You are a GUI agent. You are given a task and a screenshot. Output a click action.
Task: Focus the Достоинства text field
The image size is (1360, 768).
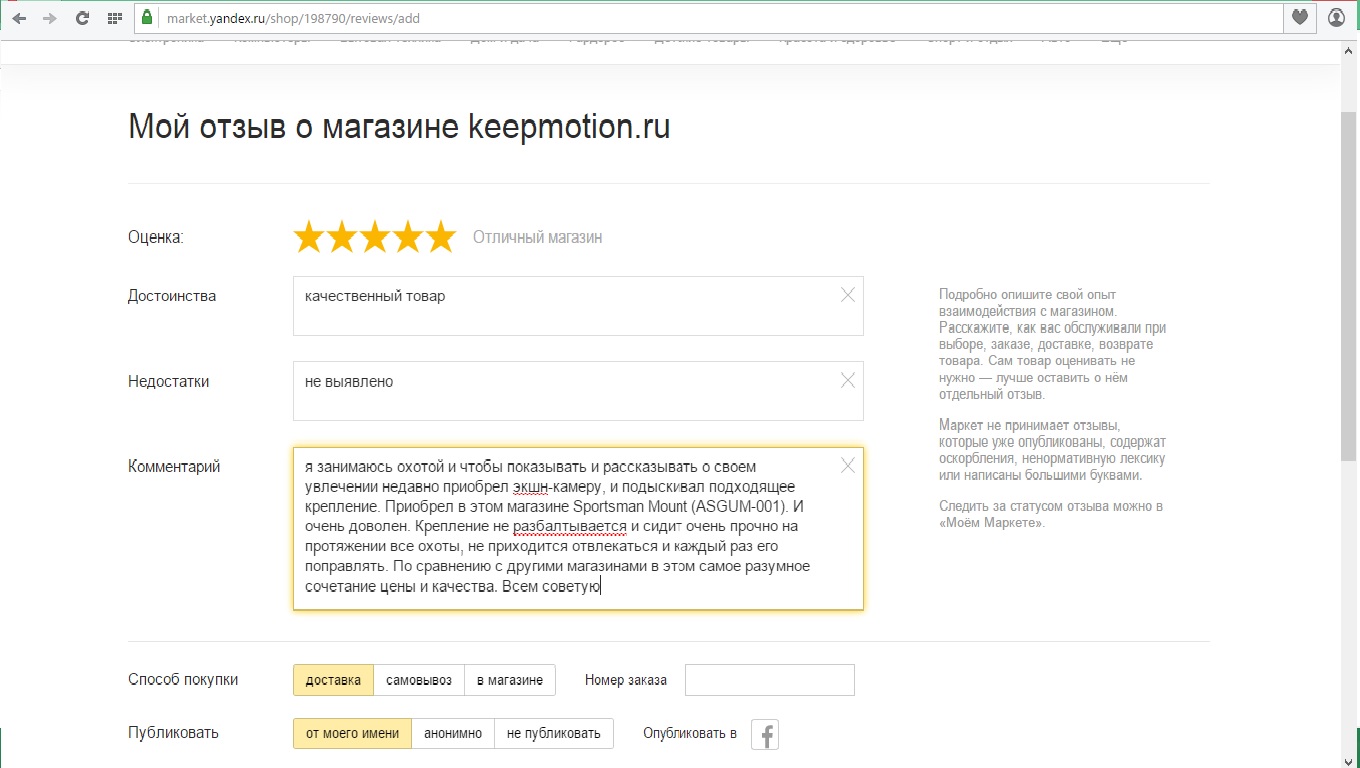point(578,306)
